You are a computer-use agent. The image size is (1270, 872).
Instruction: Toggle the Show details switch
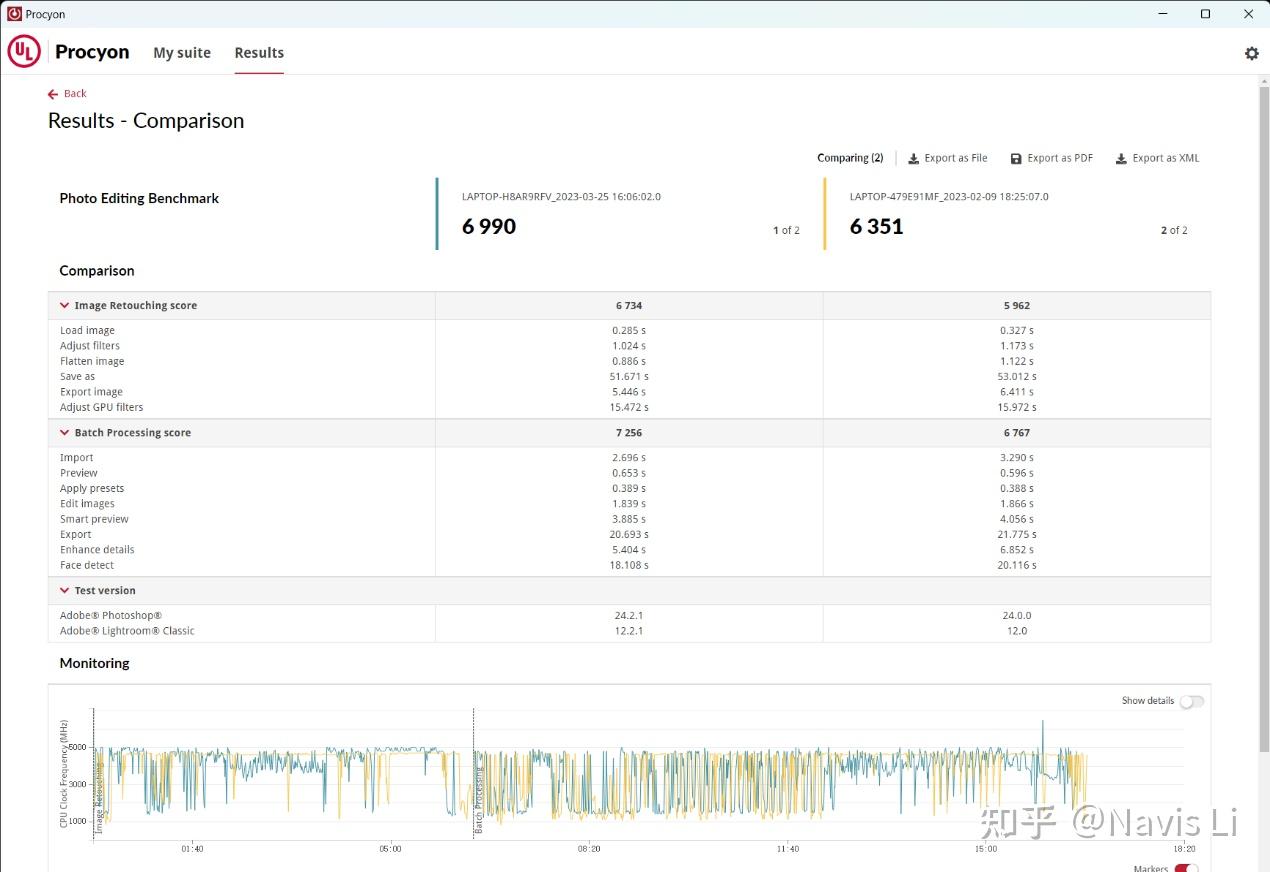point(1191,701)
